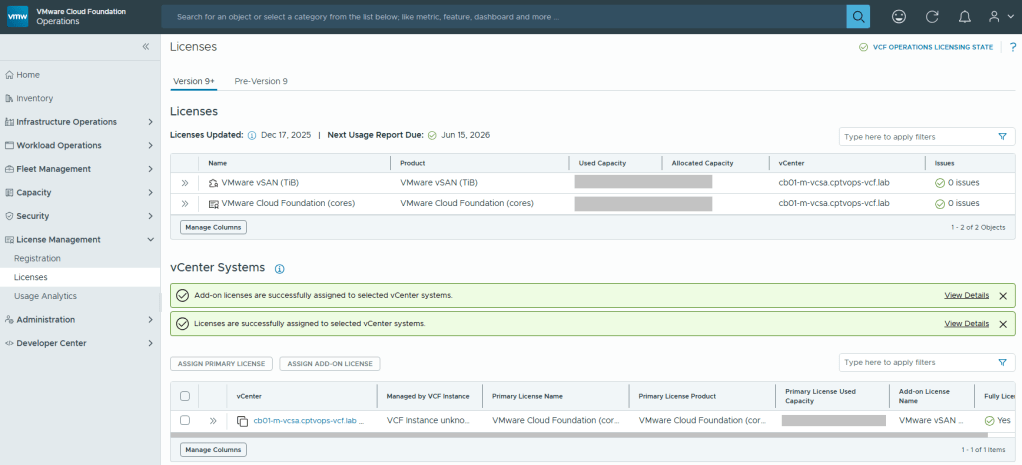Open filter icon in Licenses table
This screenshot has height=465, width=1022.
[1002, 136]
